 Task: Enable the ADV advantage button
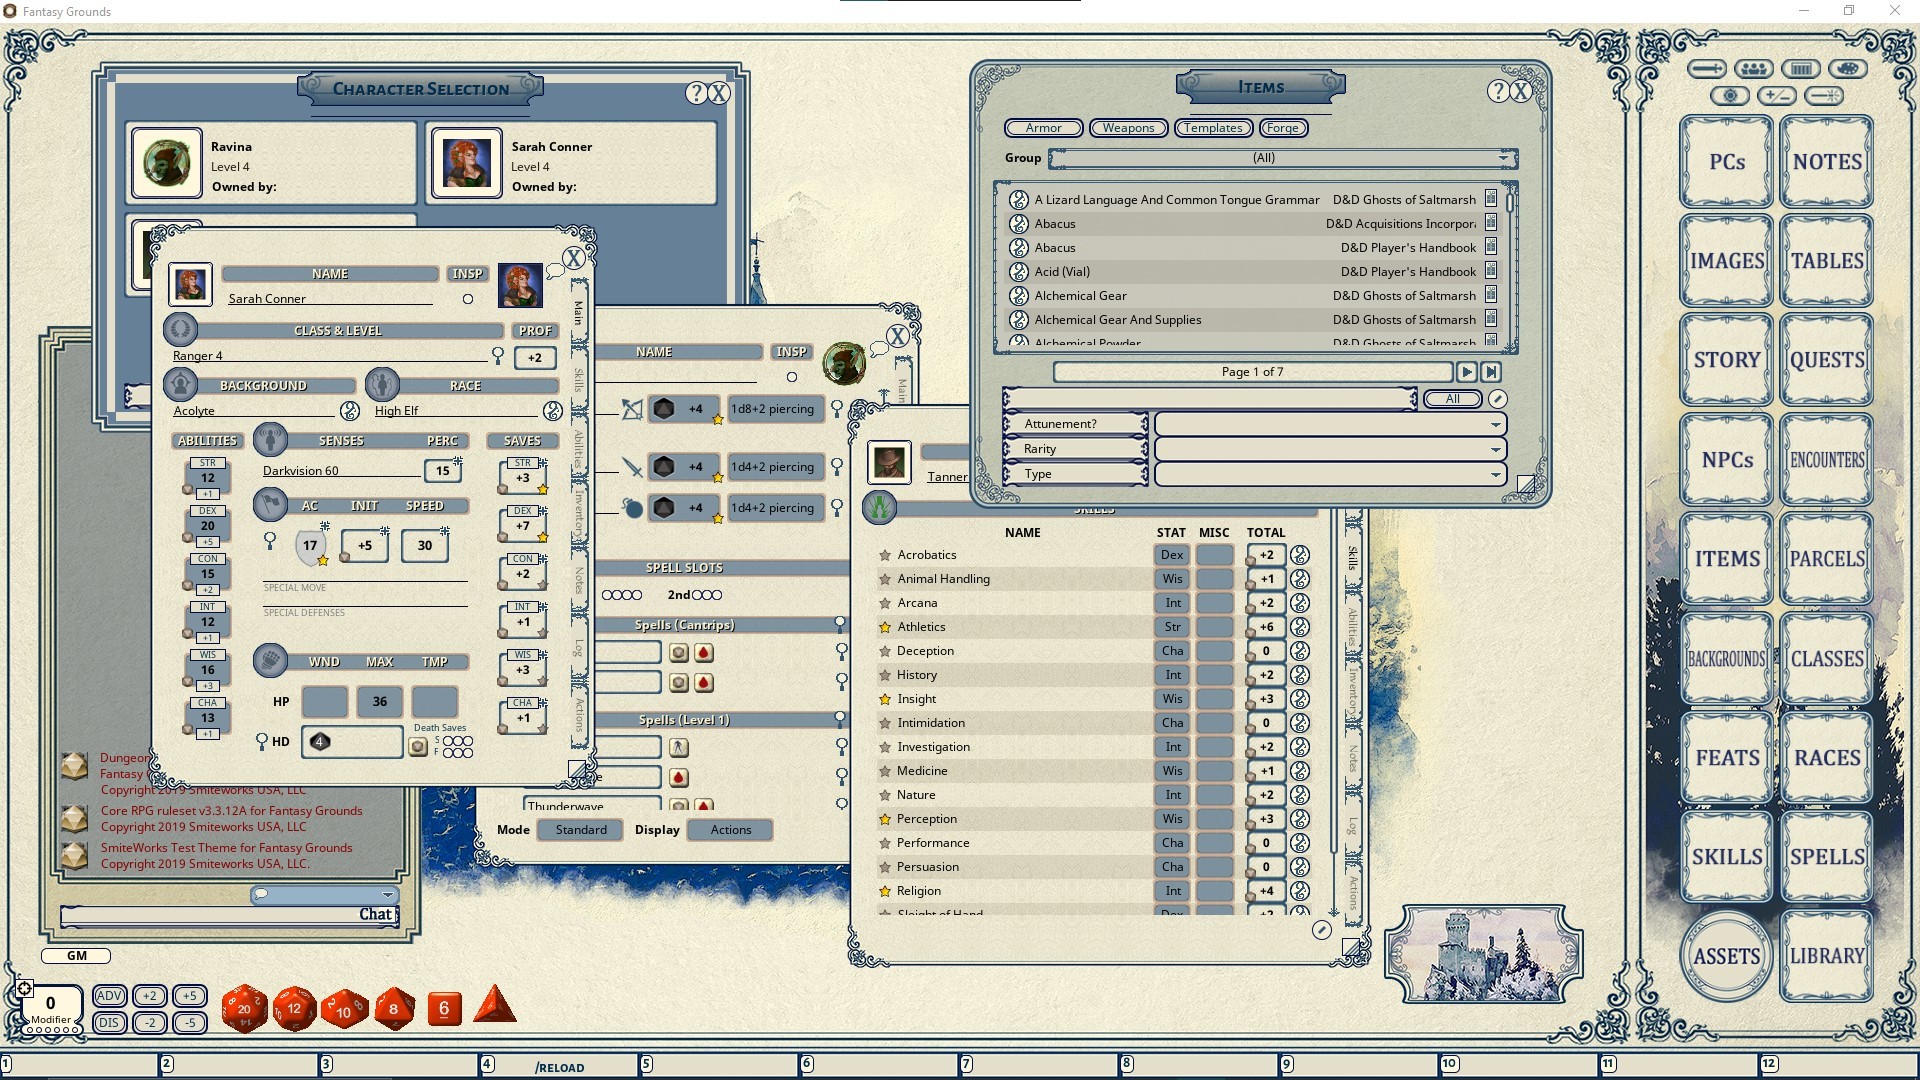click(109, 996)
